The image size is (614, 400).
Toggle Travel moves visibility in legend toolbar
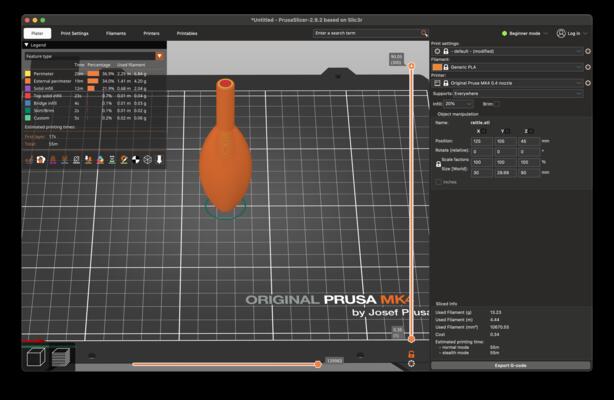[x=29, y=159]
